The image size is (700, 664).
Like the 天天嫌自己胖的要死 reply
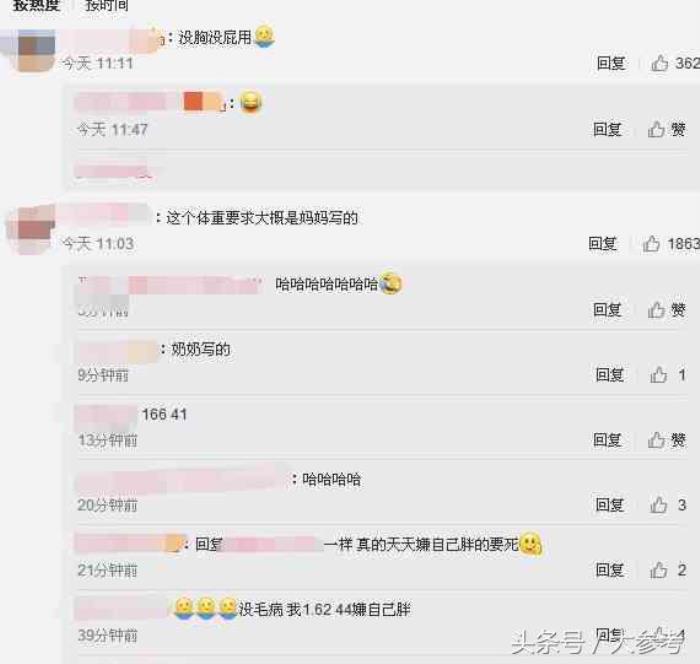tap(658, 570)
